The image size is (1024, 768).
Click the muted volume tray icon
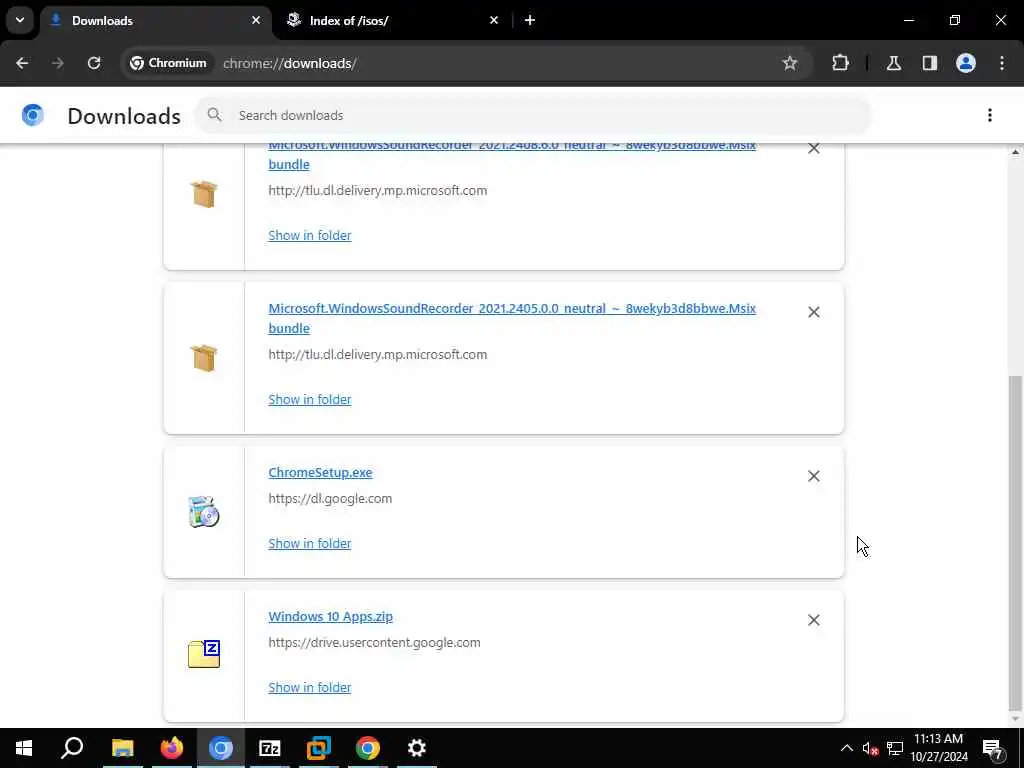(x=870, y=748)
